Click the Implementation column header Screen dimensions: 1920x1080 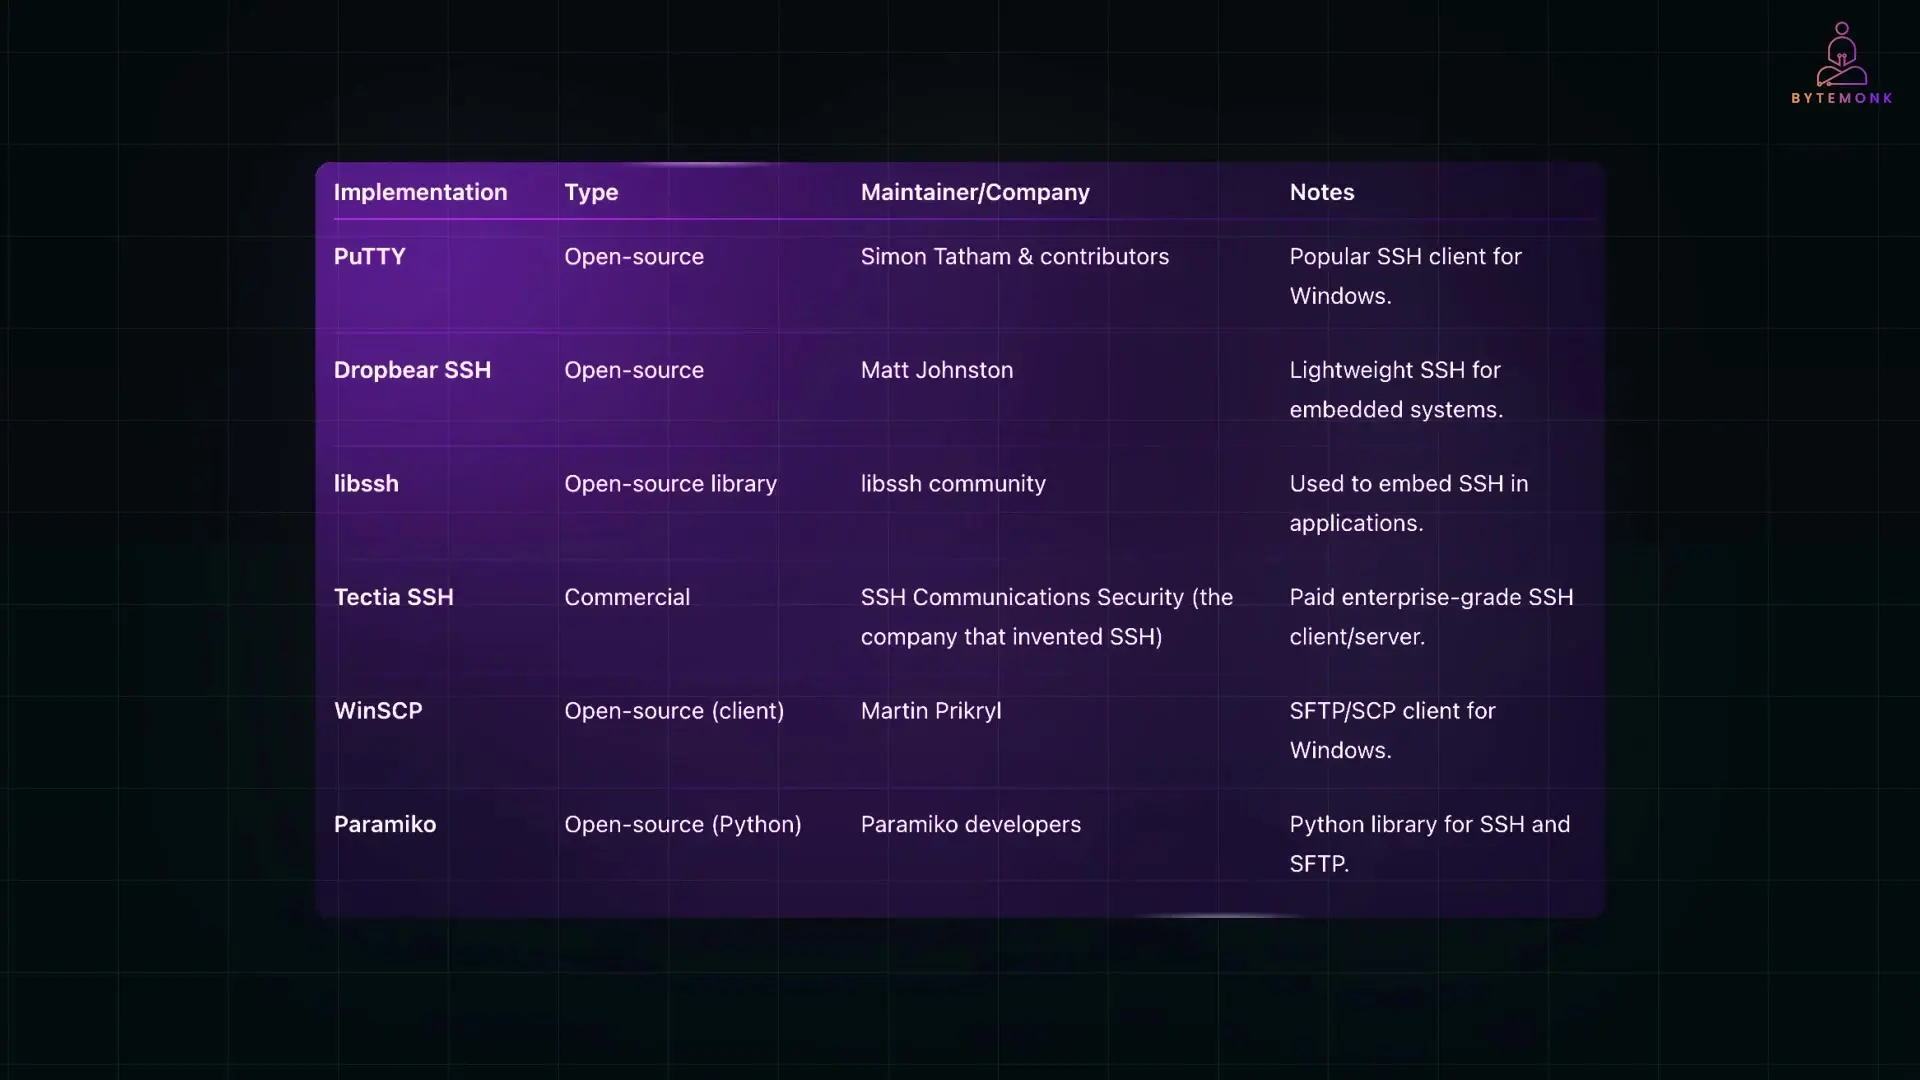[x=420, y=192]
